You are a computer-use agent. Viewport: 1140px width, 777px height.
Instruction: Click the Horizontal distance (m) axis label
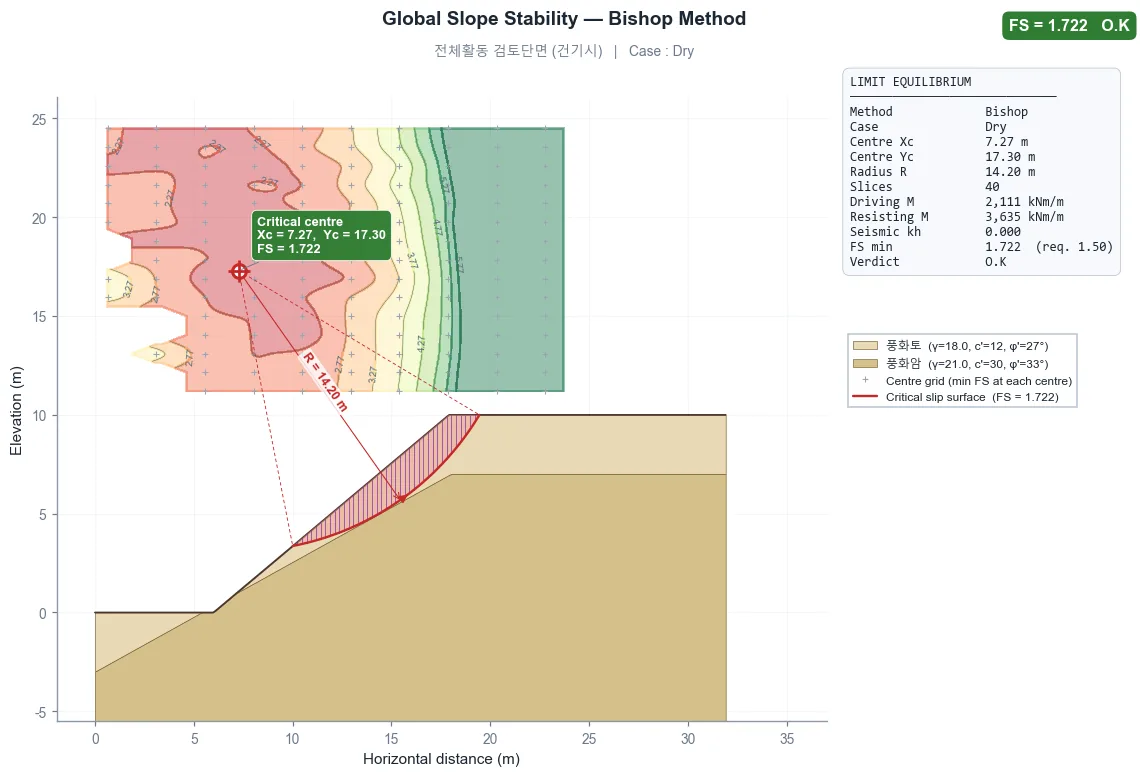click(x=441, y=759)
